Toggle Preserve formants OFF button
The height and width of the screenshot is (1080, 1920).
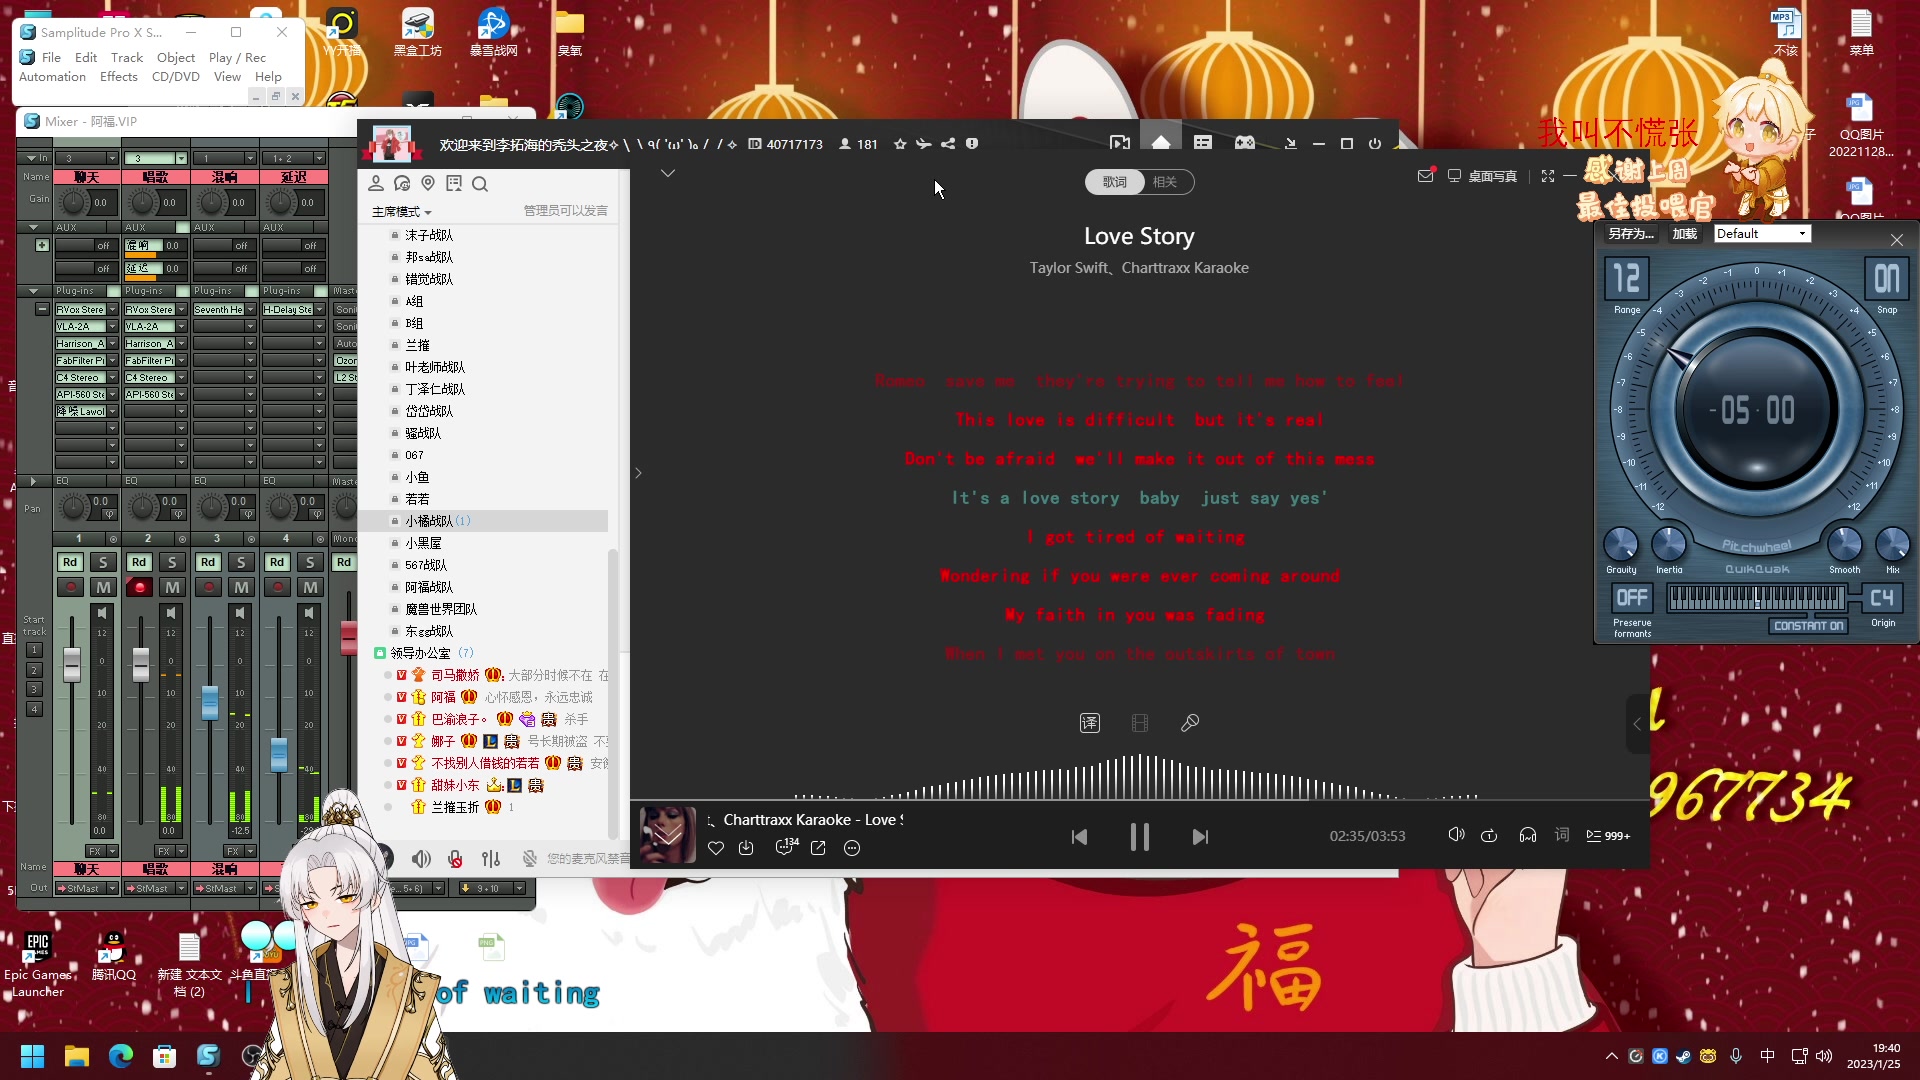tap(1631, 598)
